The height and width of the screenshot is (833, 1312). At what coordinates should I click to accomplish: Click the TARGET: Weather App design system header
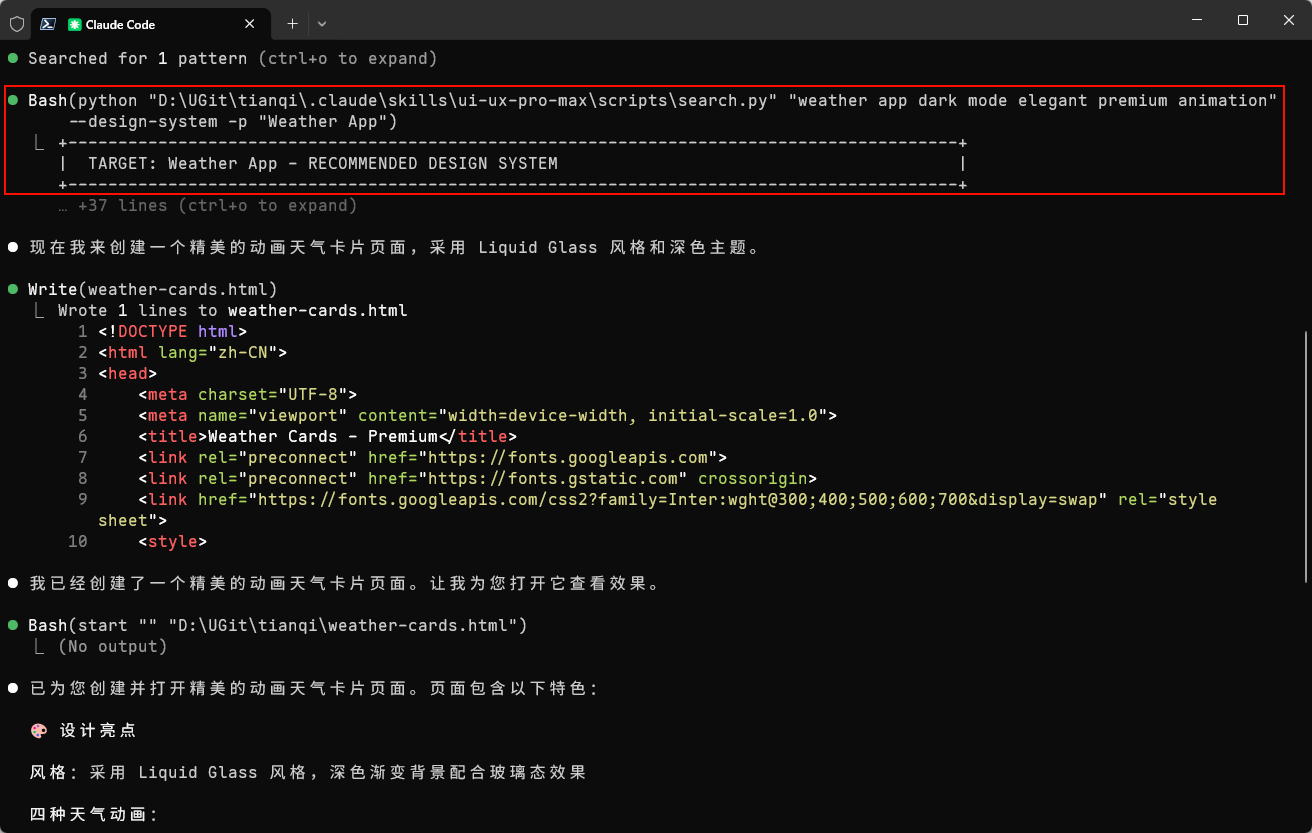[x=322, y=164]
